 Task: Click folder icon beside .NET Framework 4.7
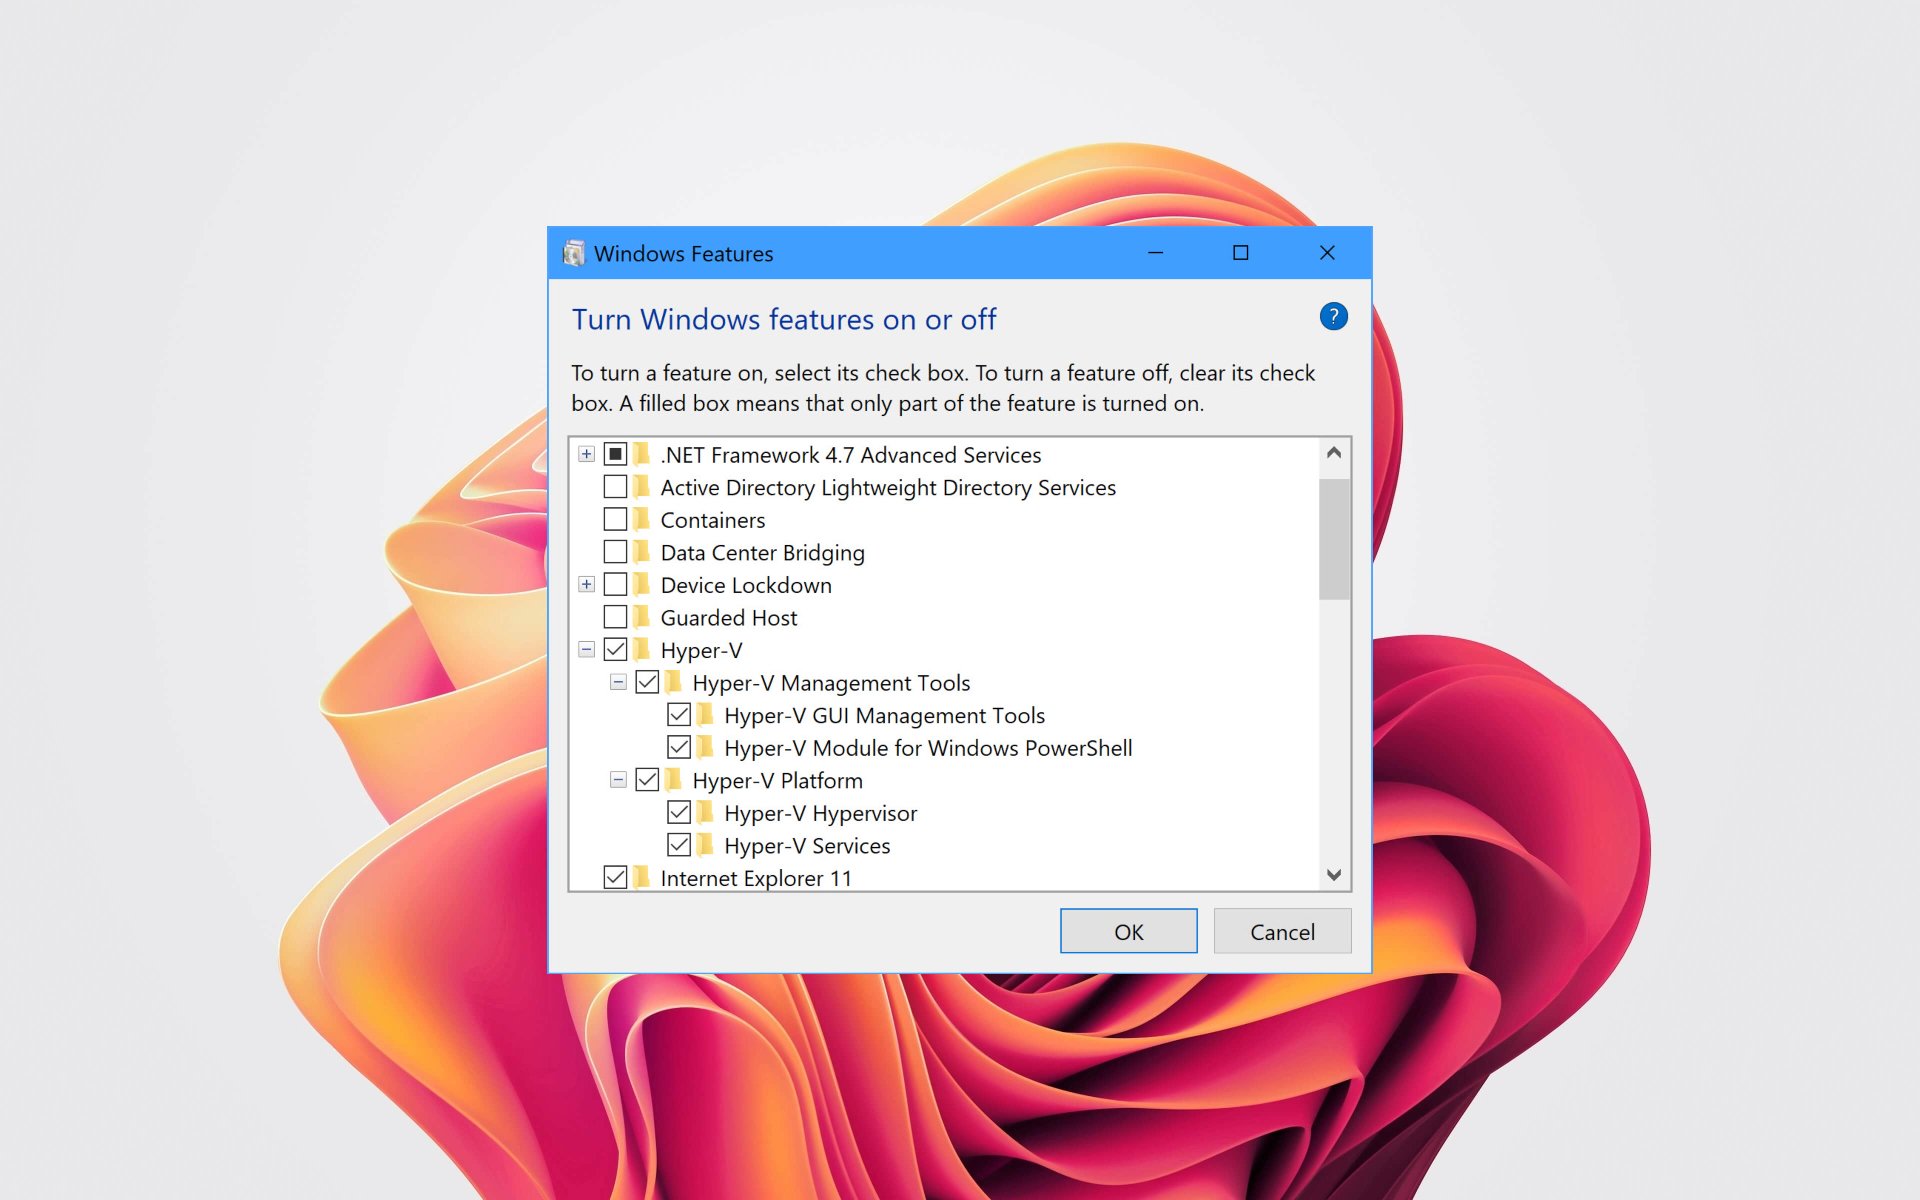[x=642, y=455]
